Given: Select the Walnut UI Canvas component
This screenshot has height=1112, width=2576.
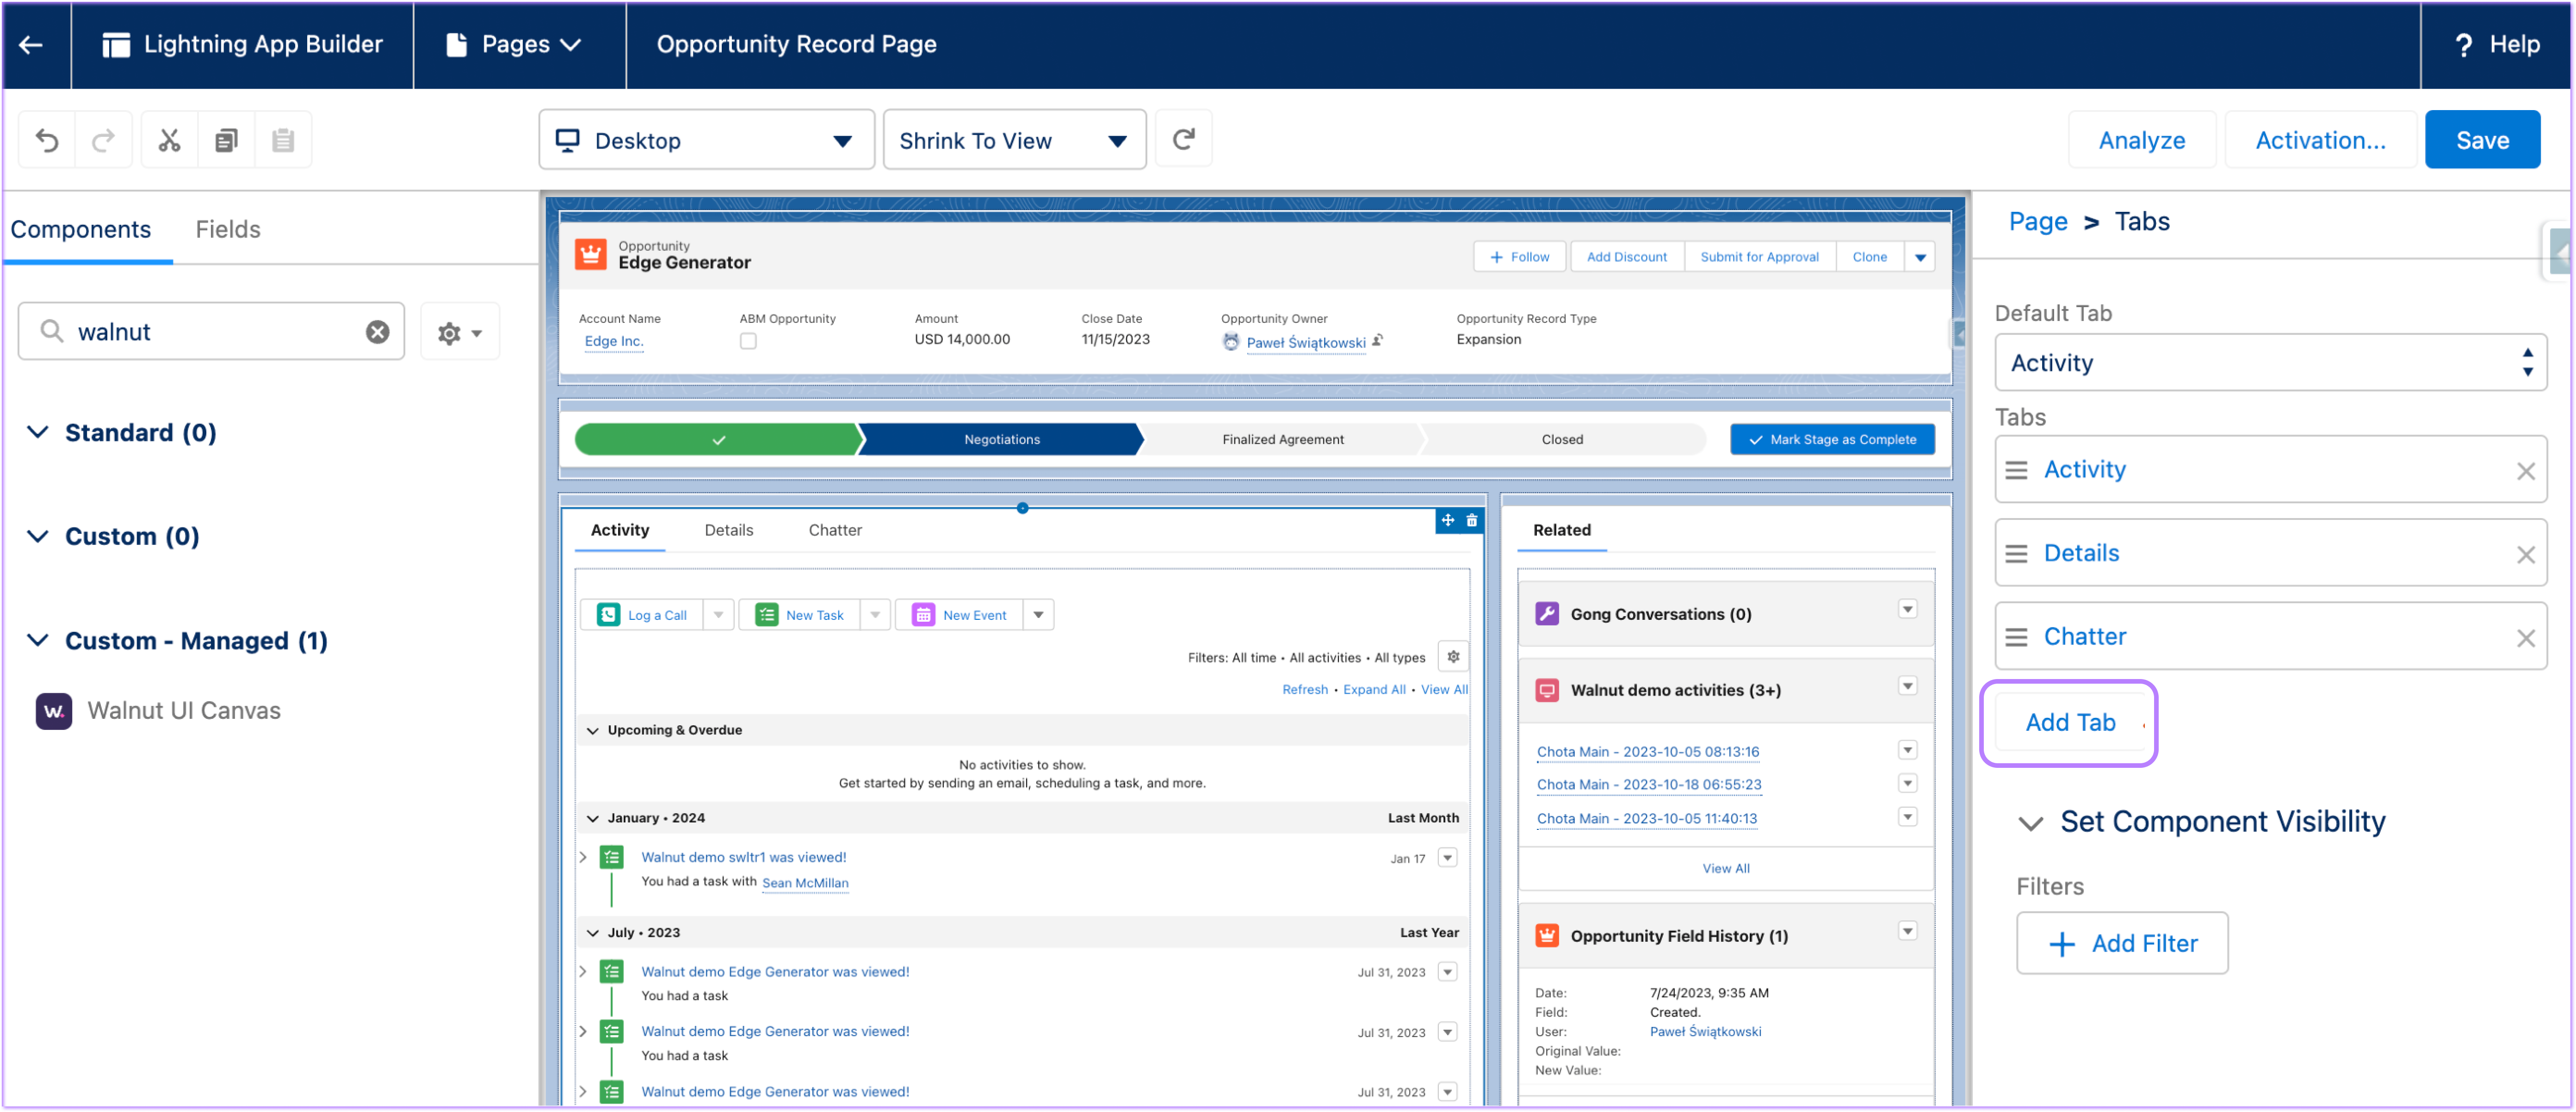Looking at the screenshot, I should [x=184, y=711].
